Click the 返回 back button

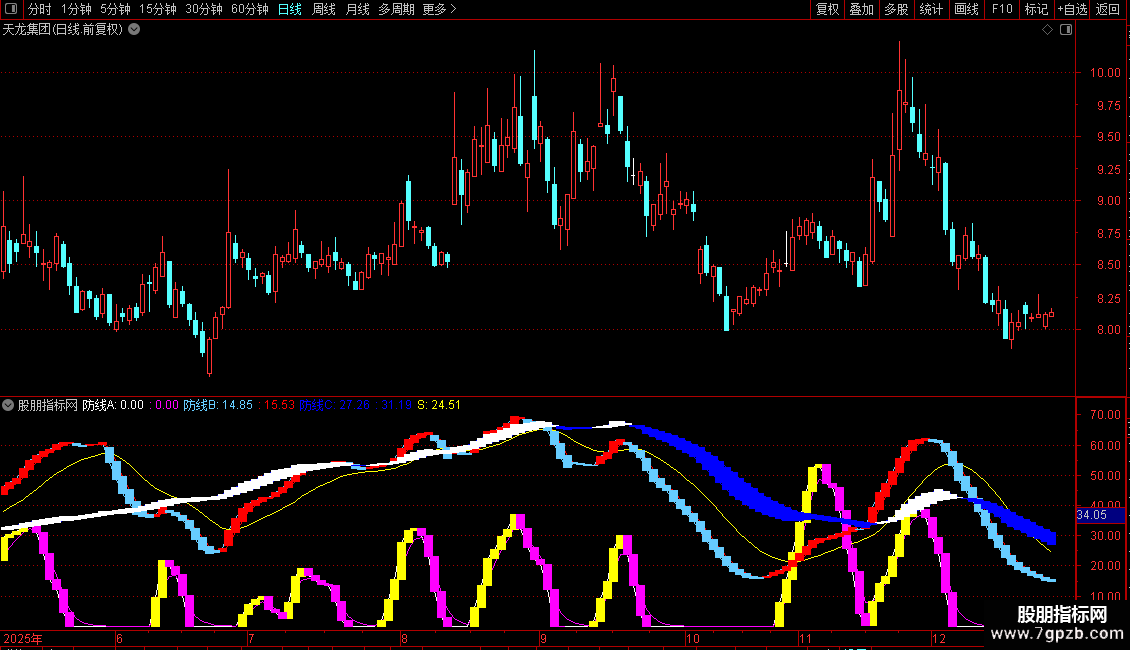click(x=1108, y=9)
